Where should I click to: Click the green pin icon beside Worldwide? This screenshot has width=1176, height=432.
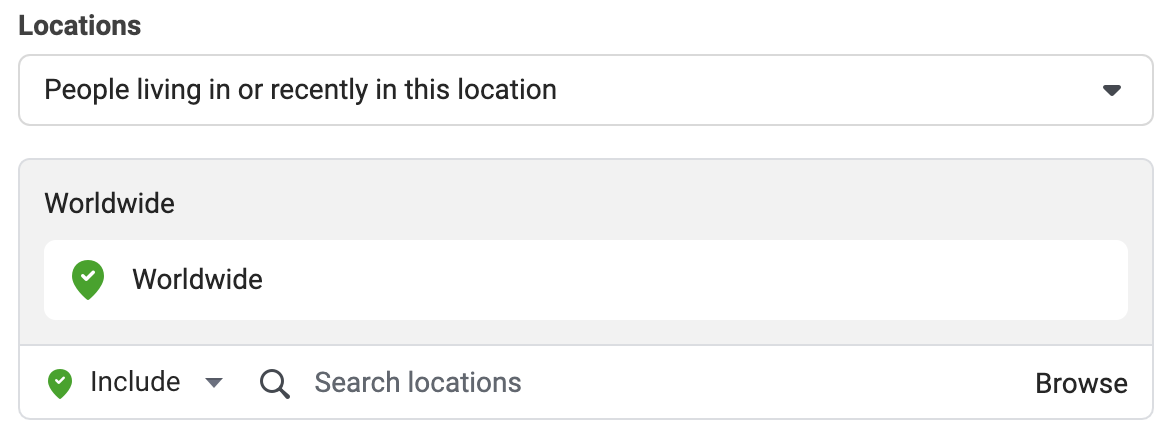coord(88,280)
